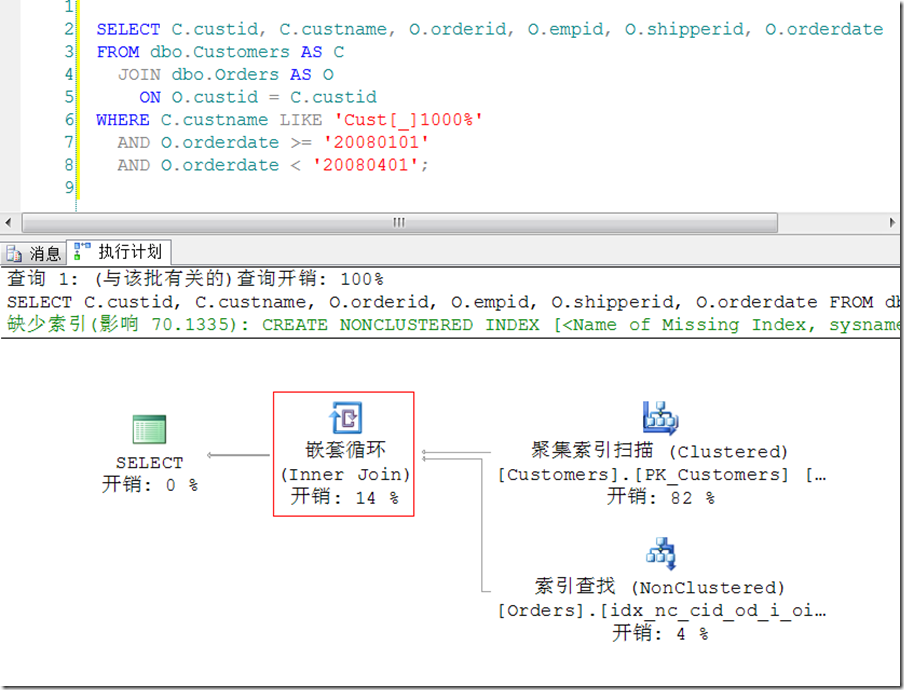Switch to the 消息 (Messages) tab
The height and width of the screenshot is (690, 904).
tap(34, 253)
